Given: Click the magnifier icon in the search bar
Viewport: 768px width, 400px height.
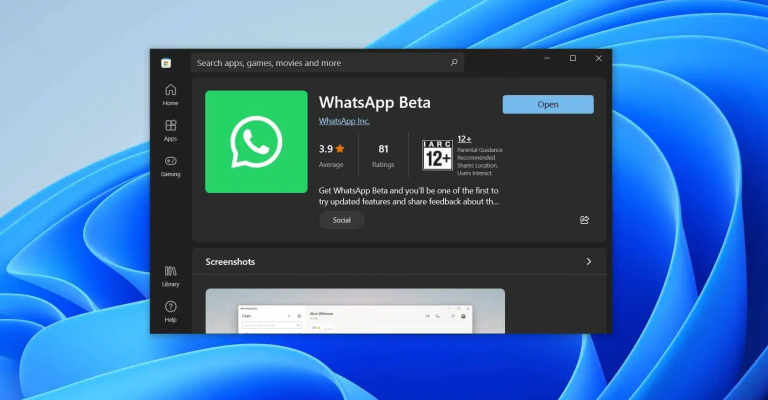Looking at the screenshot, I should point(454,63).
